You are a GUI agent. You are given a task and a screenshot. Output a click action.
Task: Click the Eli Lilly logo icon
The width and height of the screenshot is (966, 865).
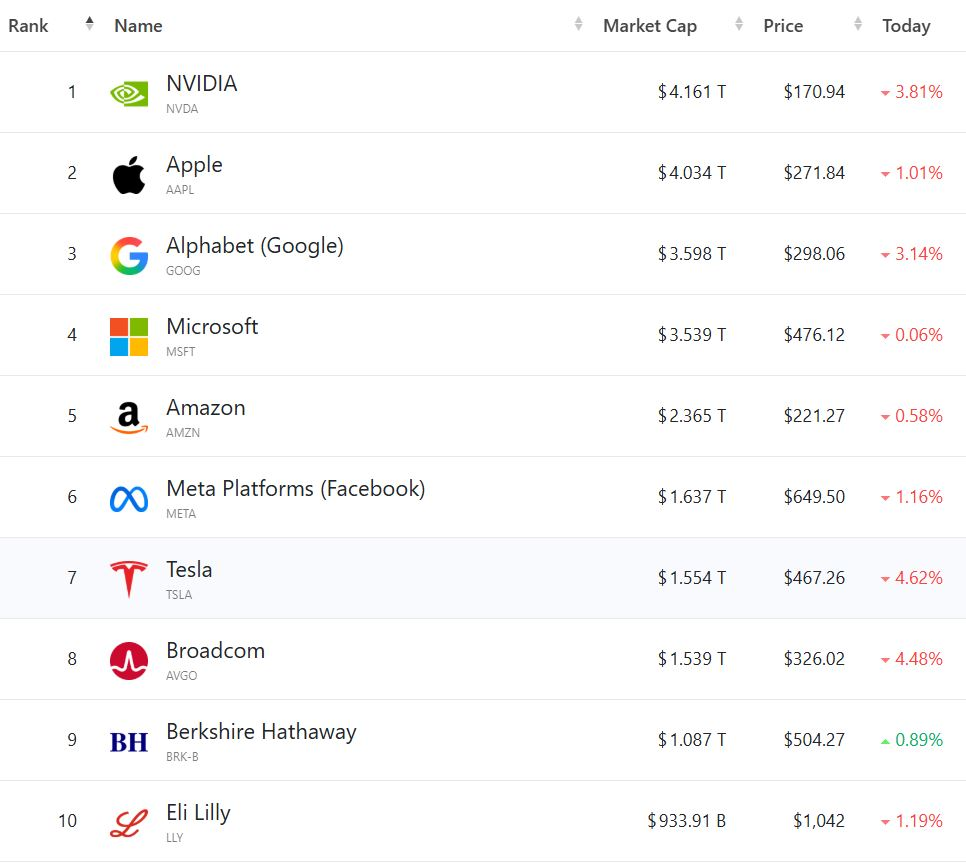pyautogui.click(x=129, y=822)
